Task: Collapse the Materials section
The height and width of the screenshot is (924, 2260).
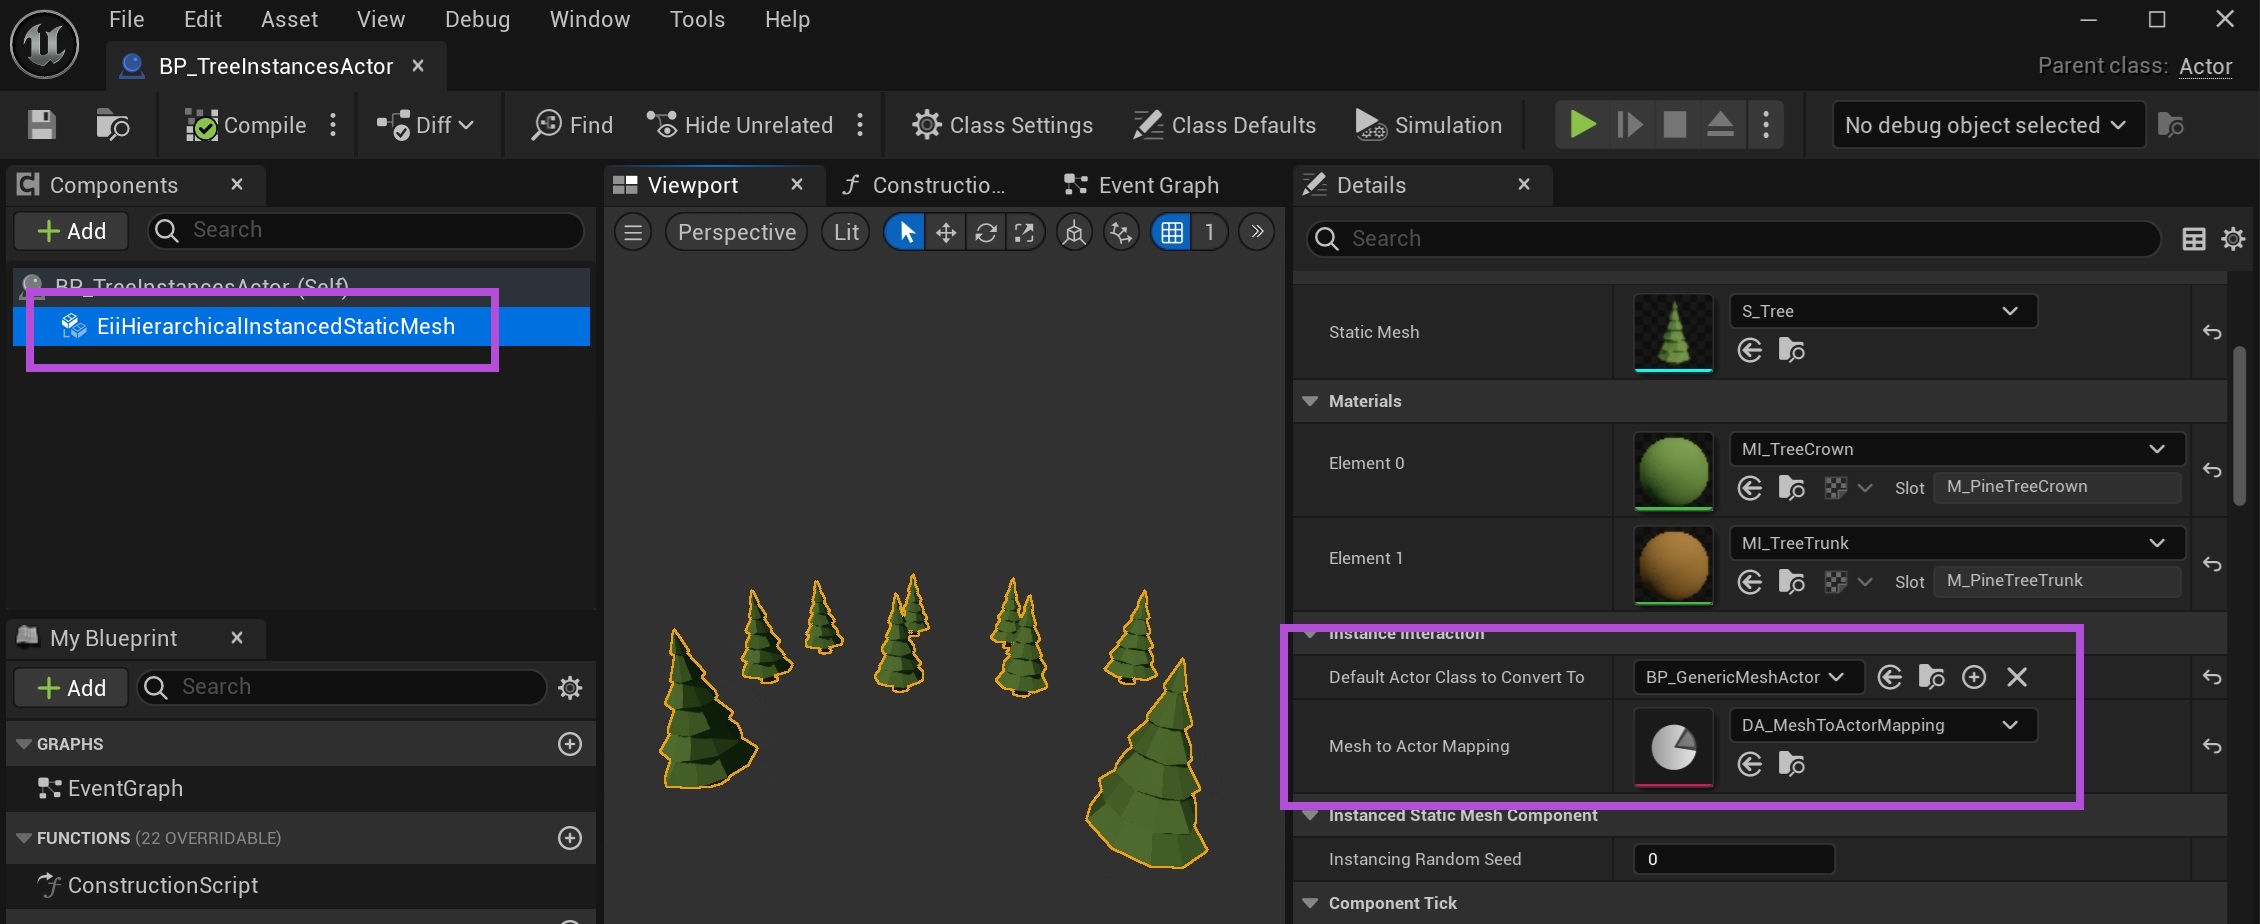Action: coord(1310,401)
